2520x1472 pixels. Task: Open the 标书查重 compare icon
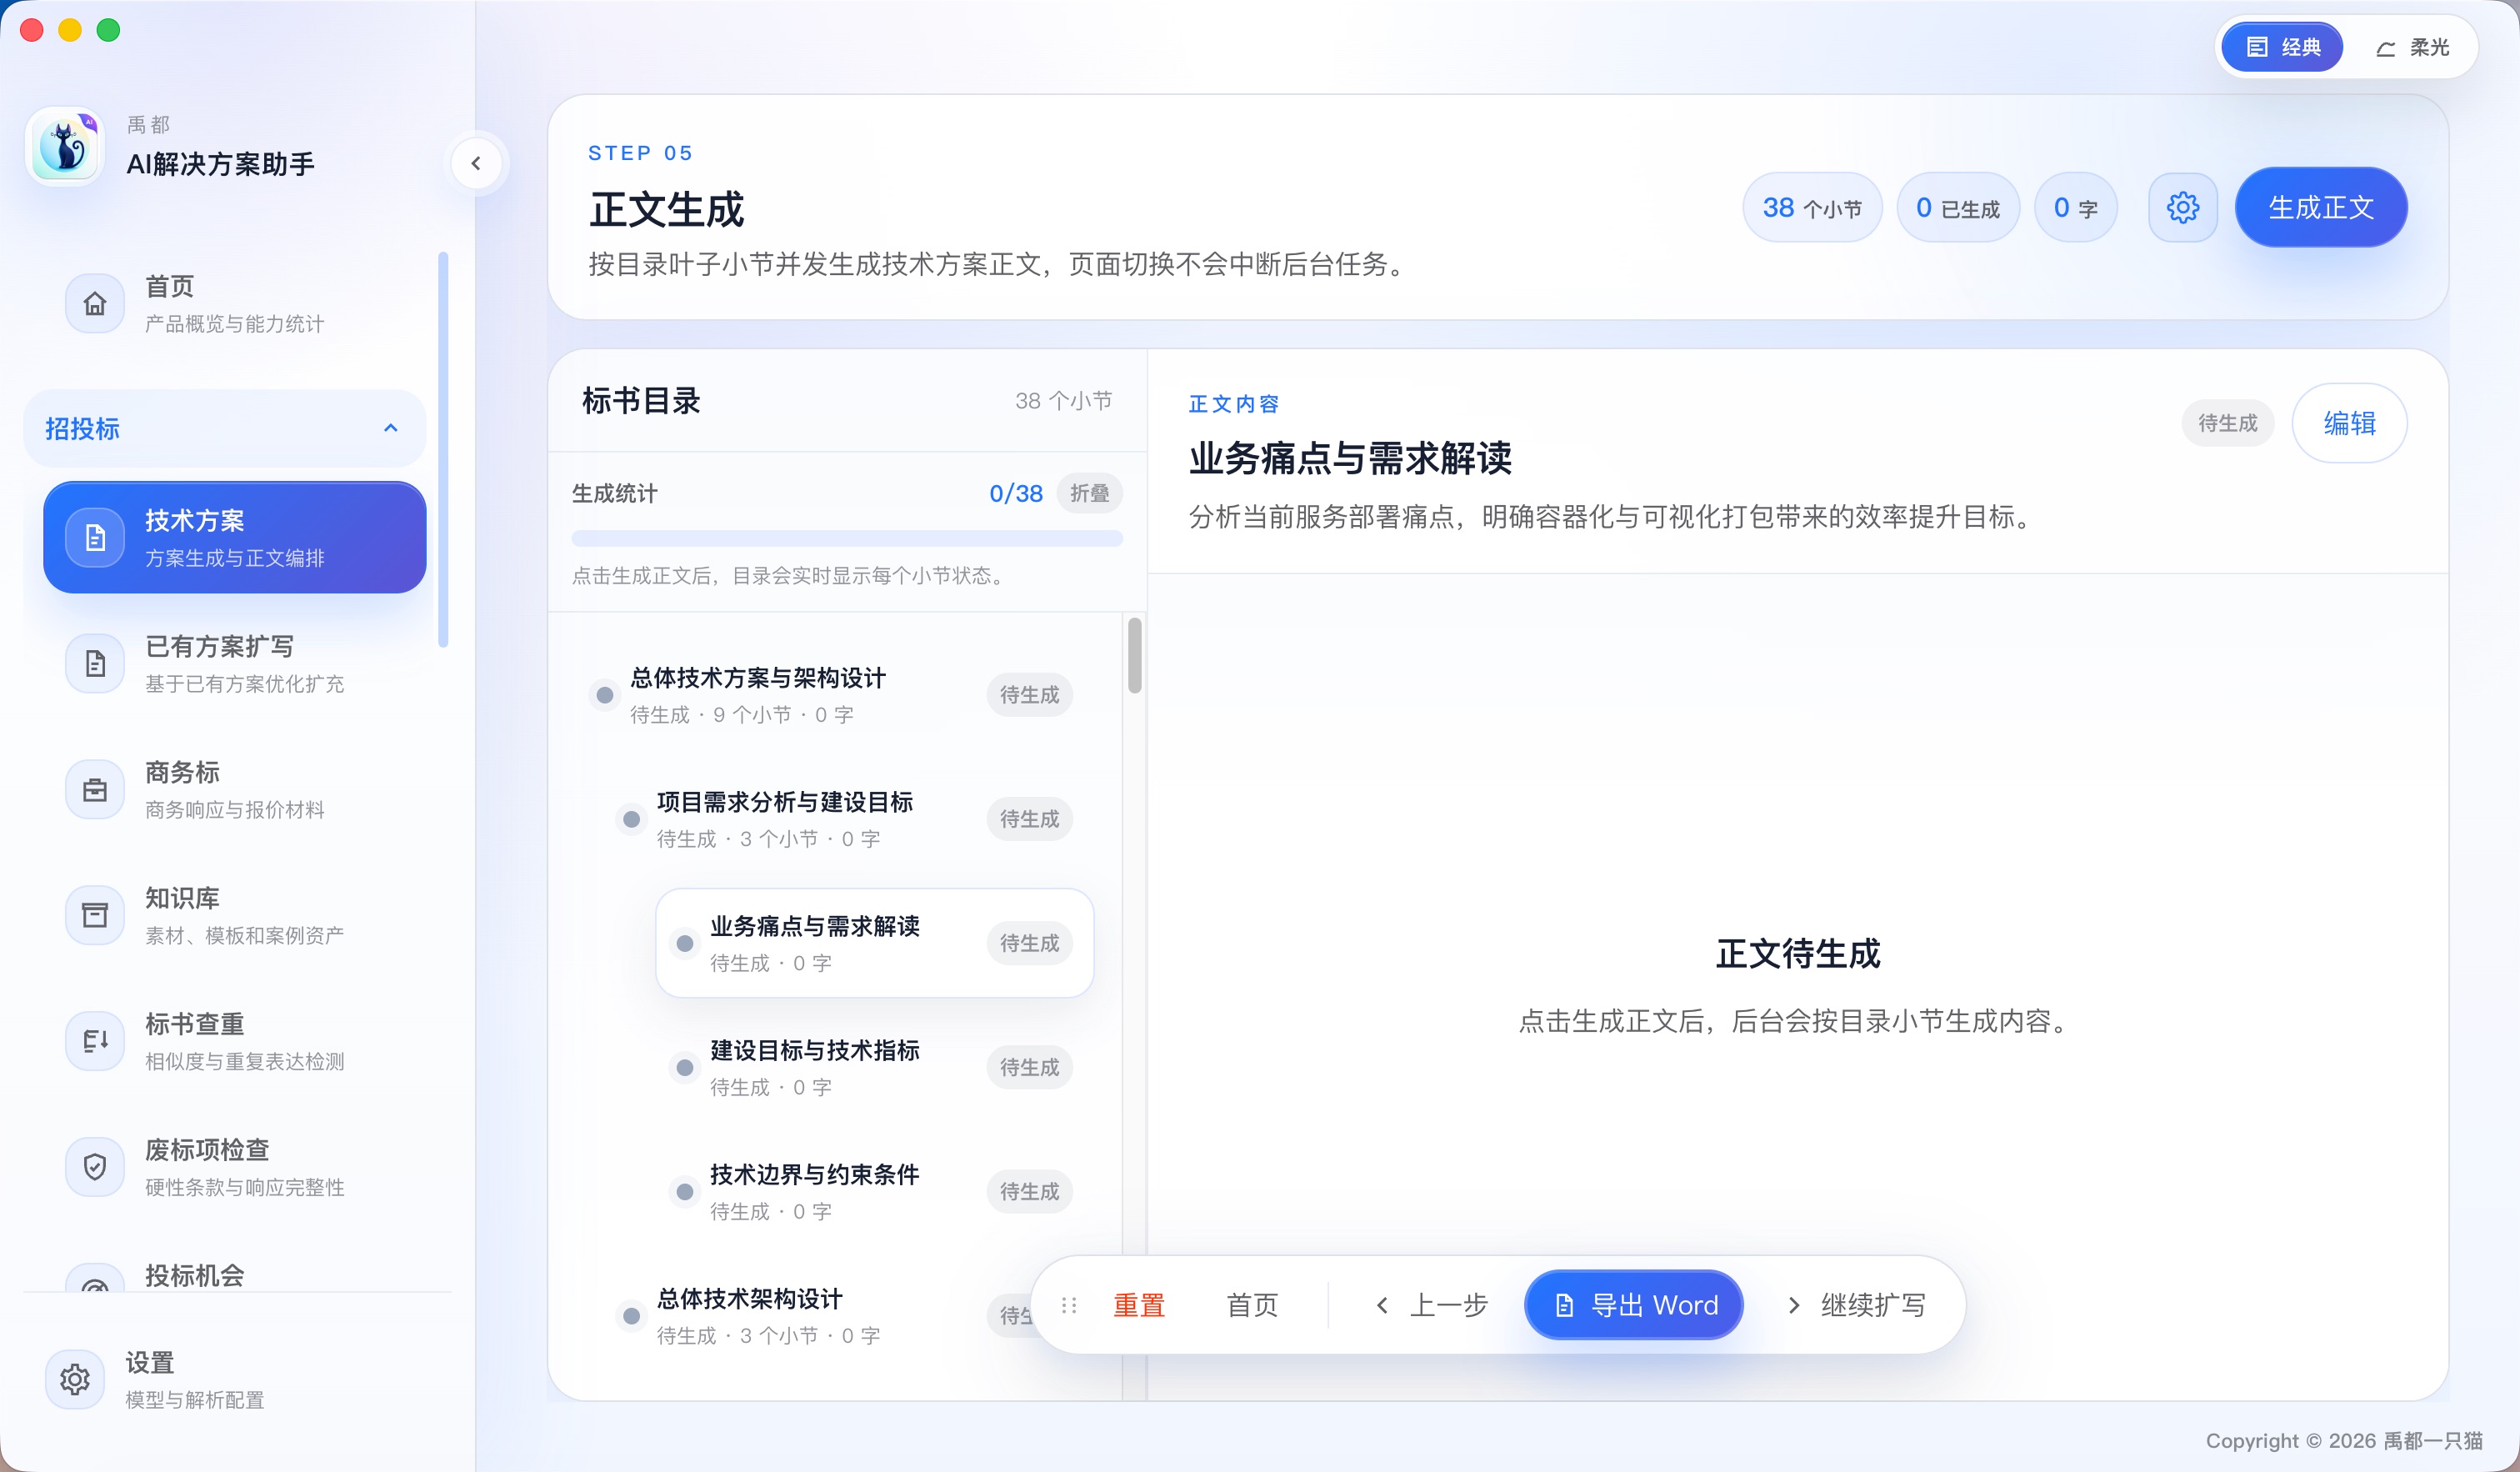click(95, 1041)
